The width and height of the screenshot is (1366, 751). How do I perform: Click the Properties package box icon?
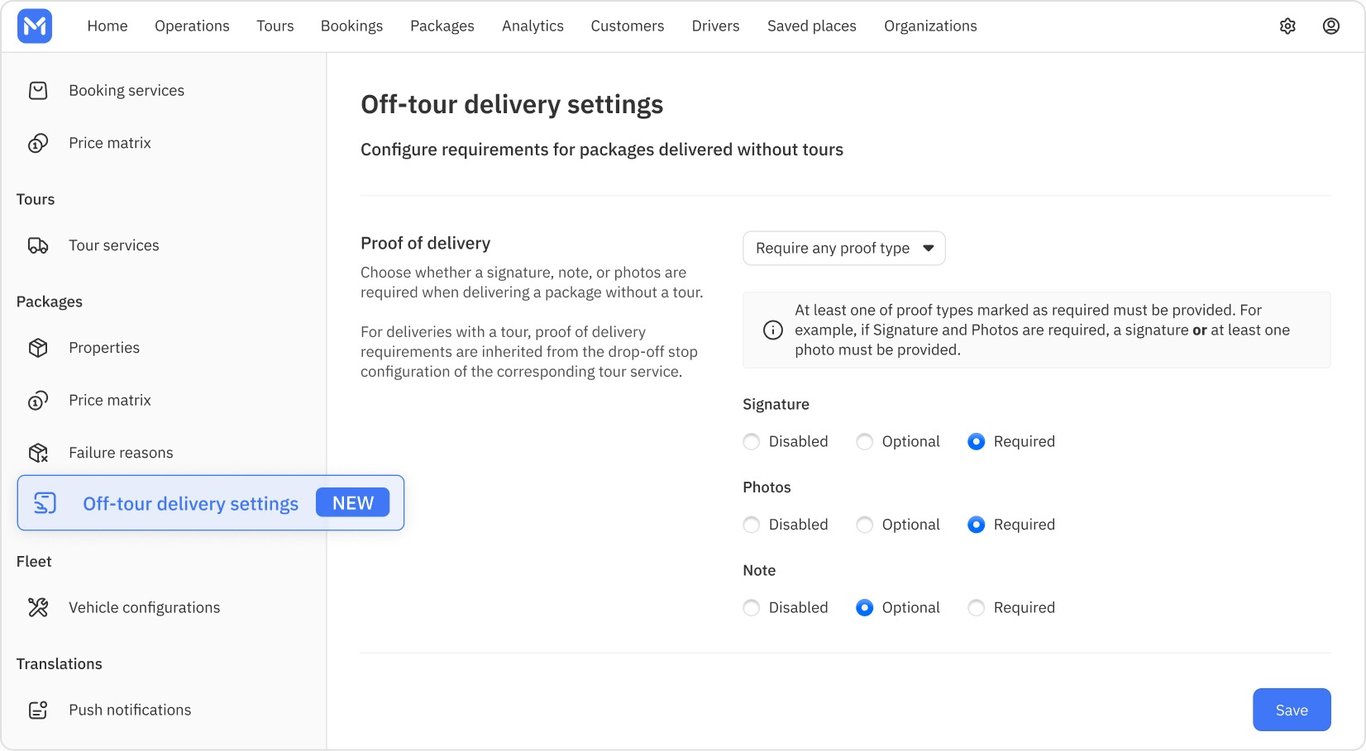point(38,348)
